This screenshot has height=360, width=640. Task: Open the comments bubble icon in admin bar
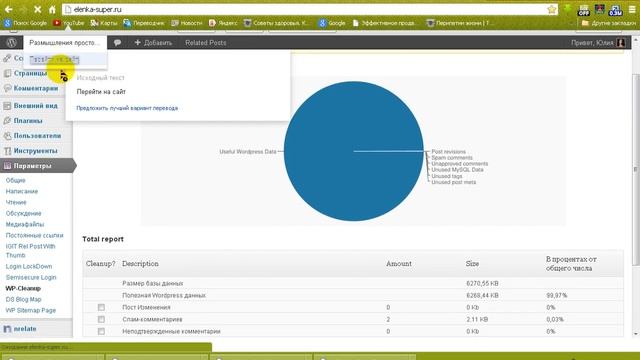(x=117, y=42)
